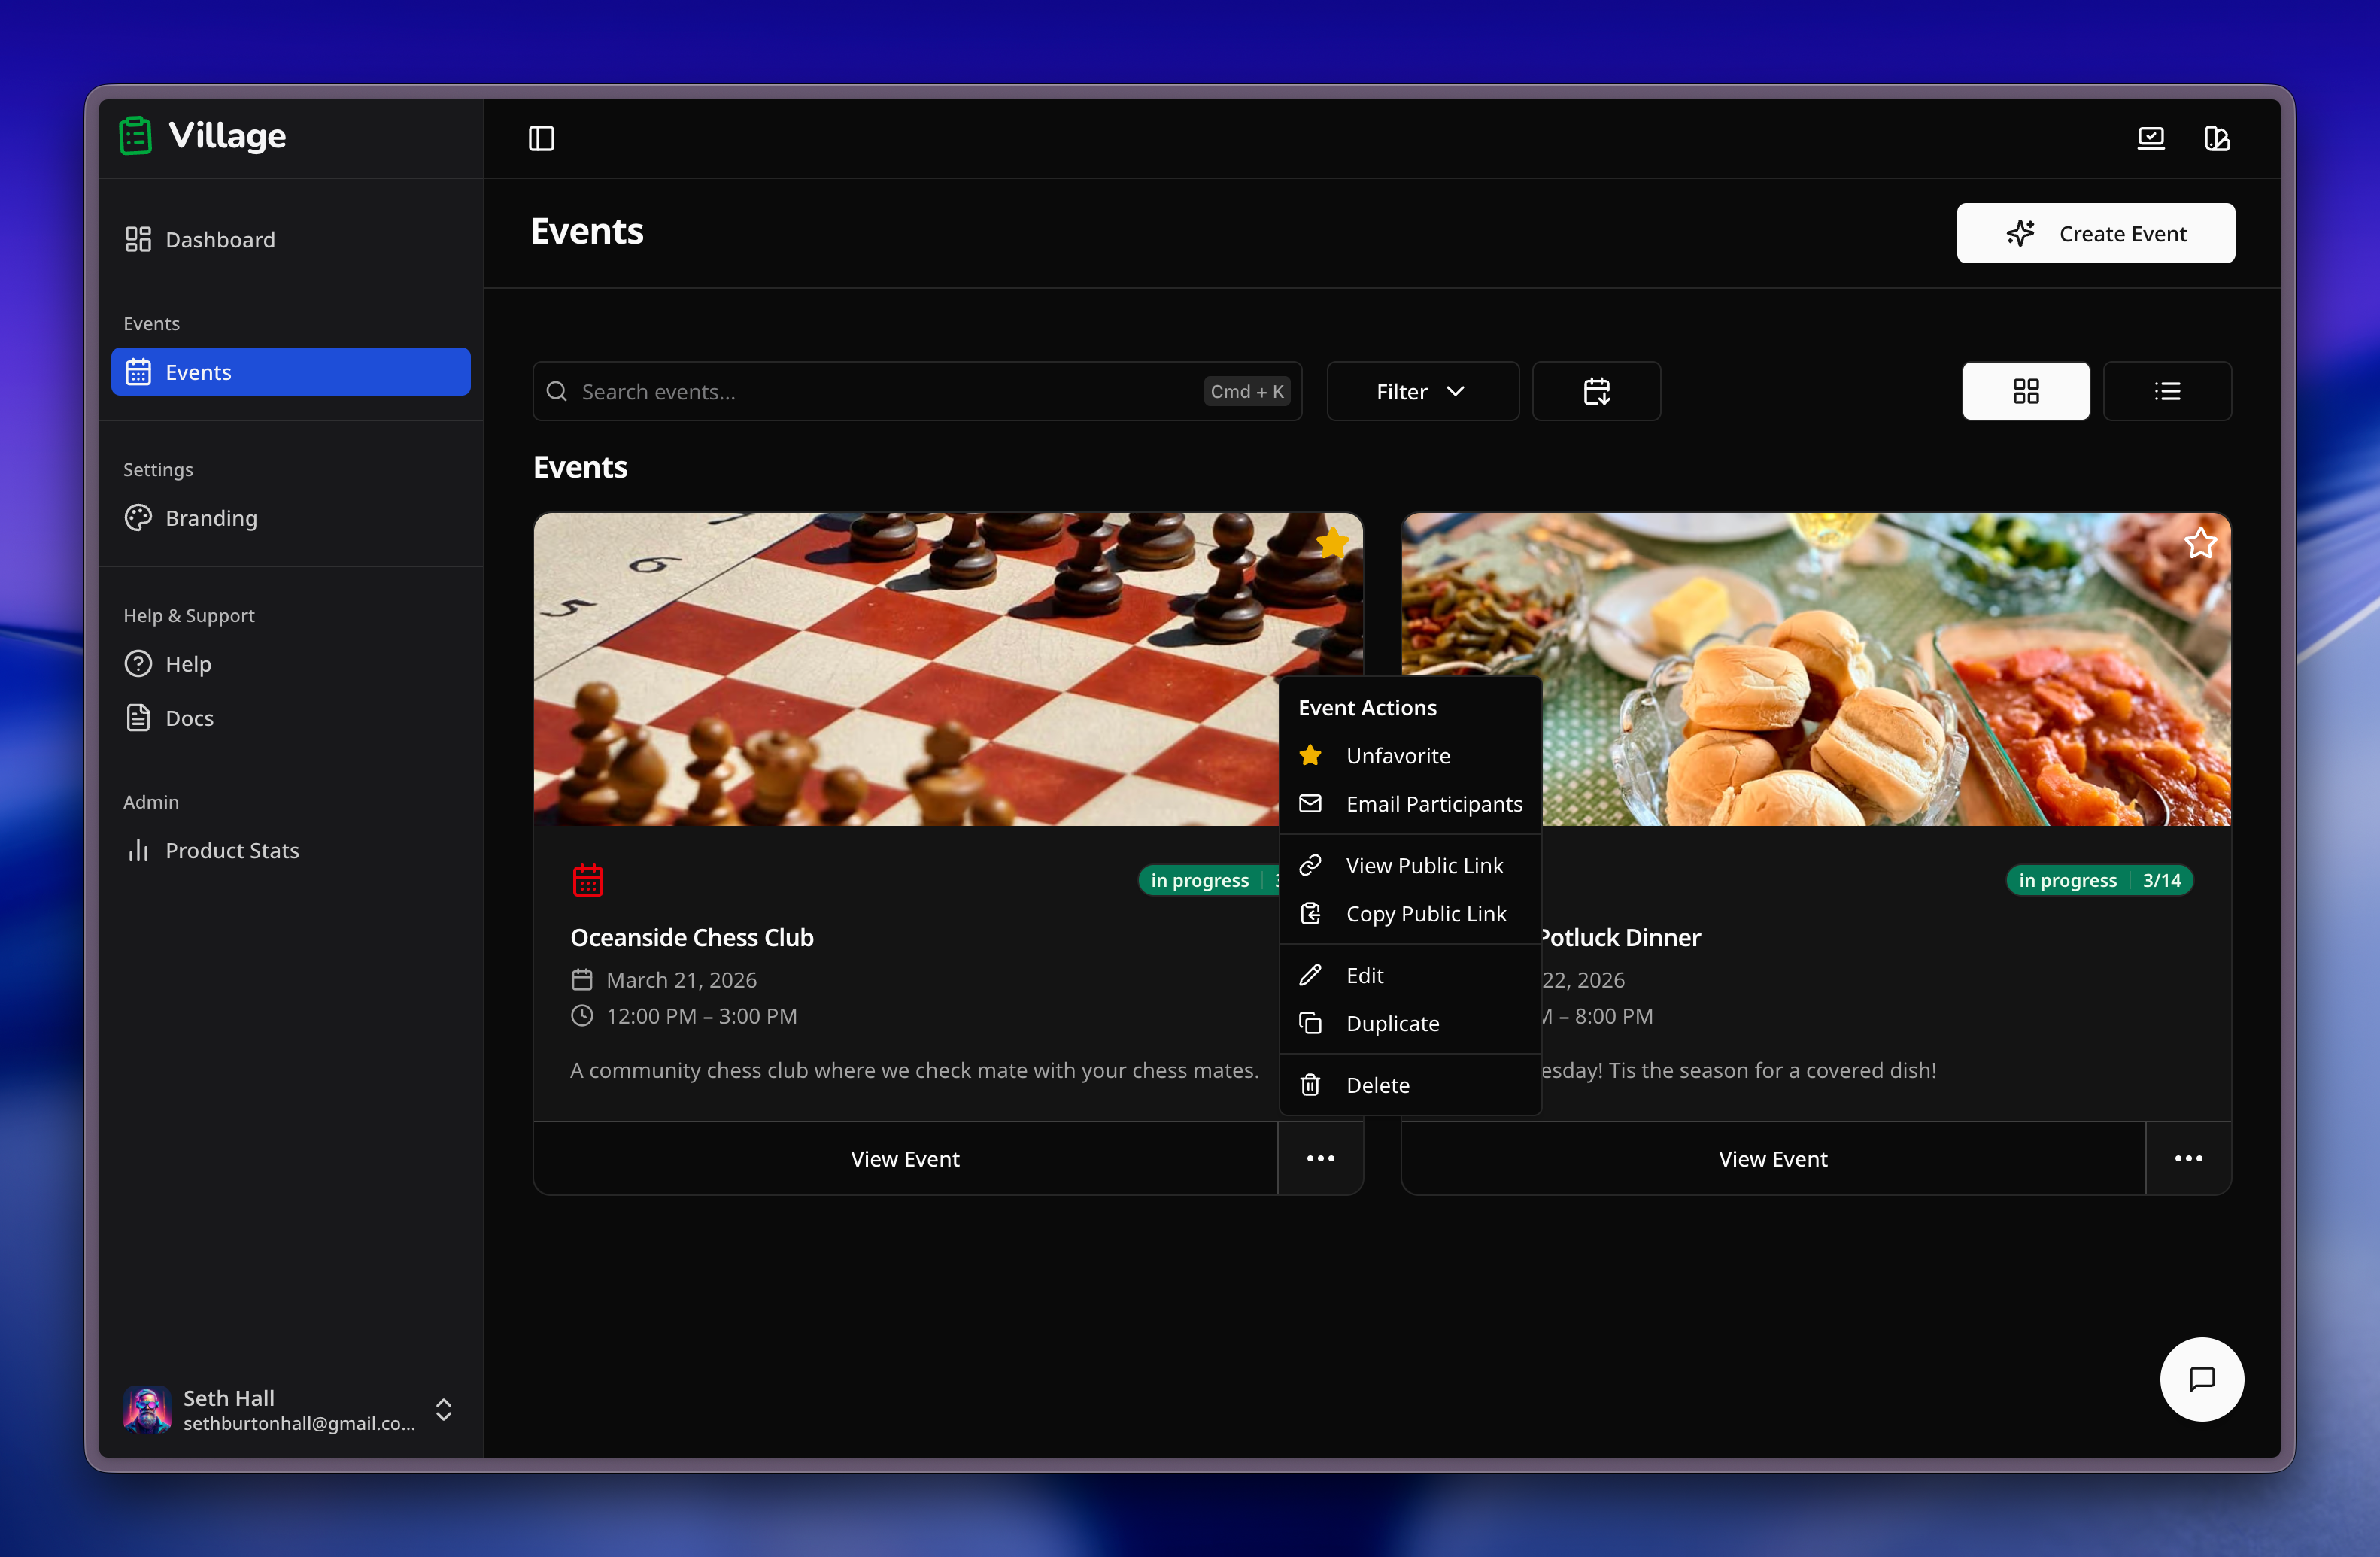Click the Village logo icon
Image resolution: width=2380 pixels, height=1557 pixels.
coord(136,136)
